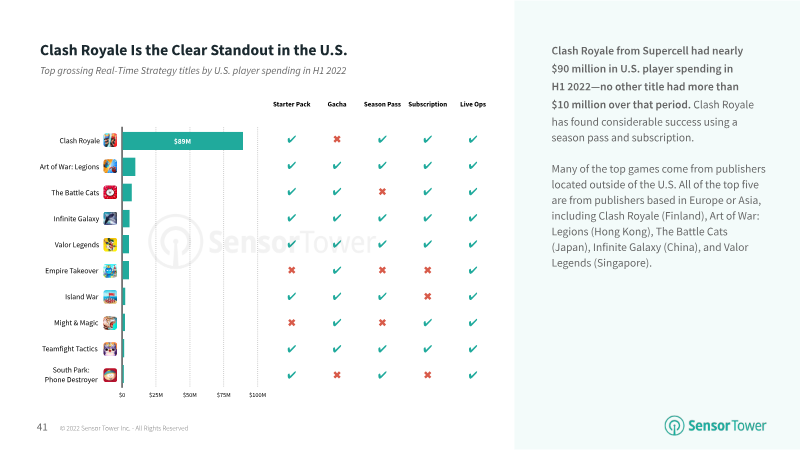This screenshot has width=800, height=450.
Task: Select the Live Ops column header
Action: click(x=473, y=104)
